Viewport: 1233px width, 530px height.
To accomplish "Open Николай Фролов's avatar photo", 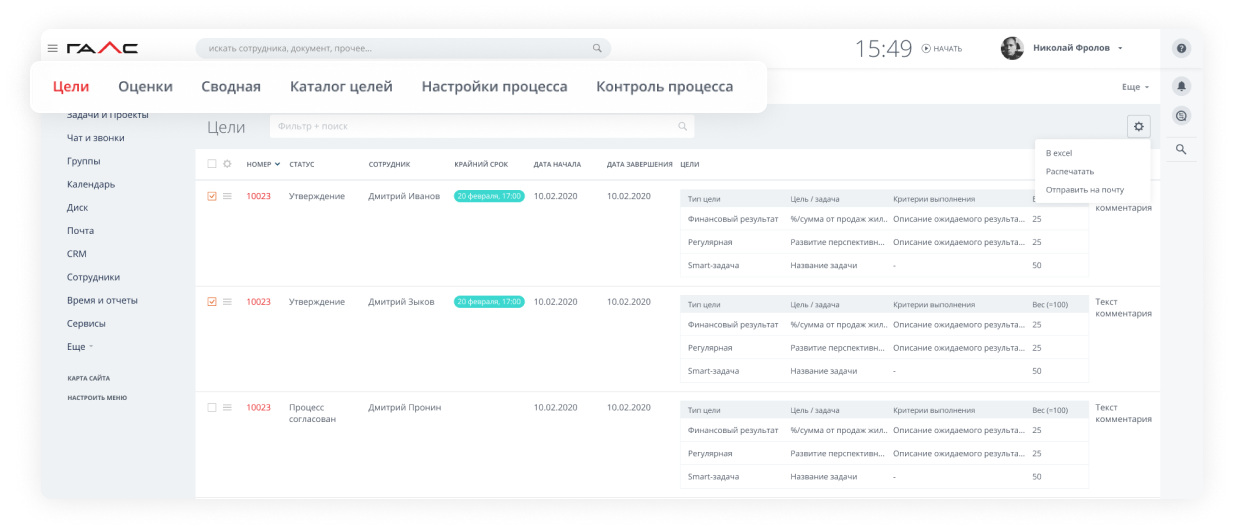I will click(1012, 48).
